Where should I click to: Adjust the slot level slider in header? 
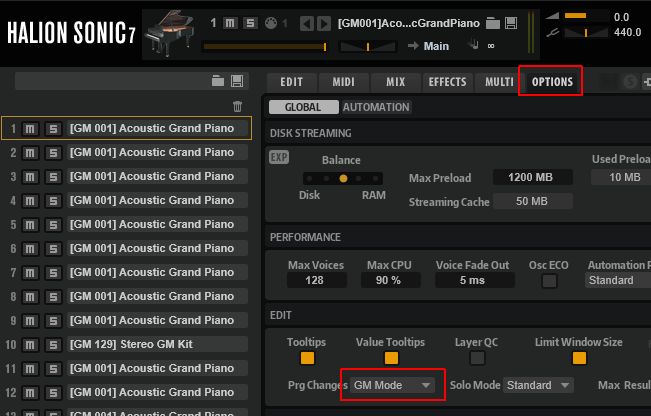point(265,47)
